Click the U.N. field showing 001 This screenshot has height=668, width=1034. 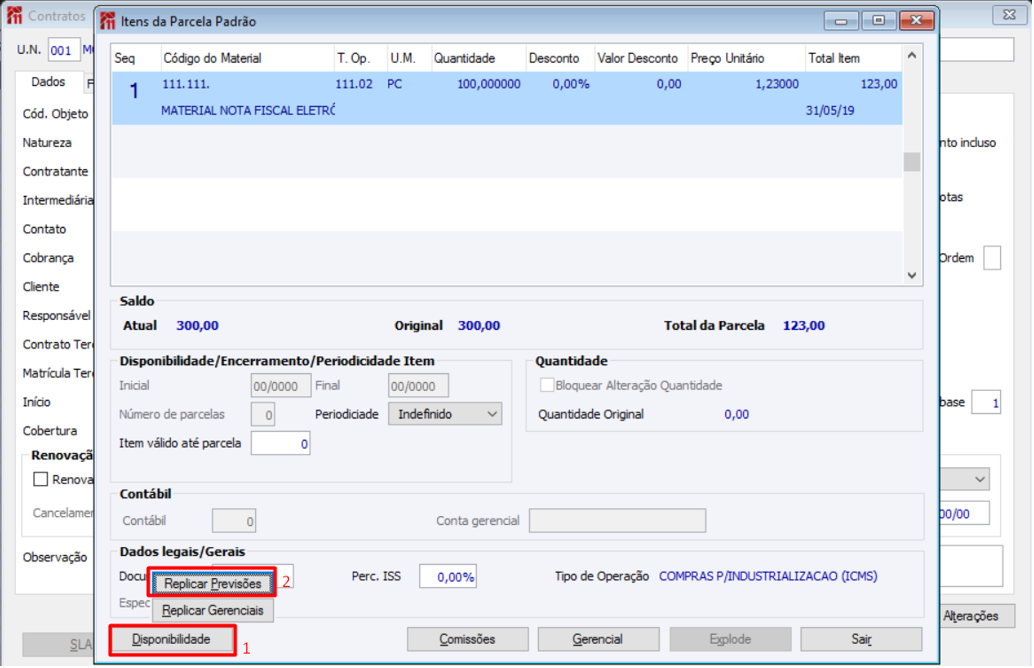[x=63, y=50]
